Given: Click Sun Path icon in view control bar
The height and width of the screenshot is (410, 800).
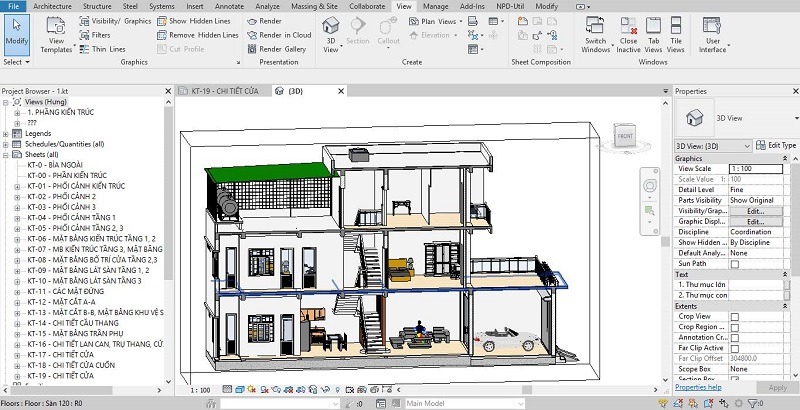Looking at the screenshot, I should (252, 390).
